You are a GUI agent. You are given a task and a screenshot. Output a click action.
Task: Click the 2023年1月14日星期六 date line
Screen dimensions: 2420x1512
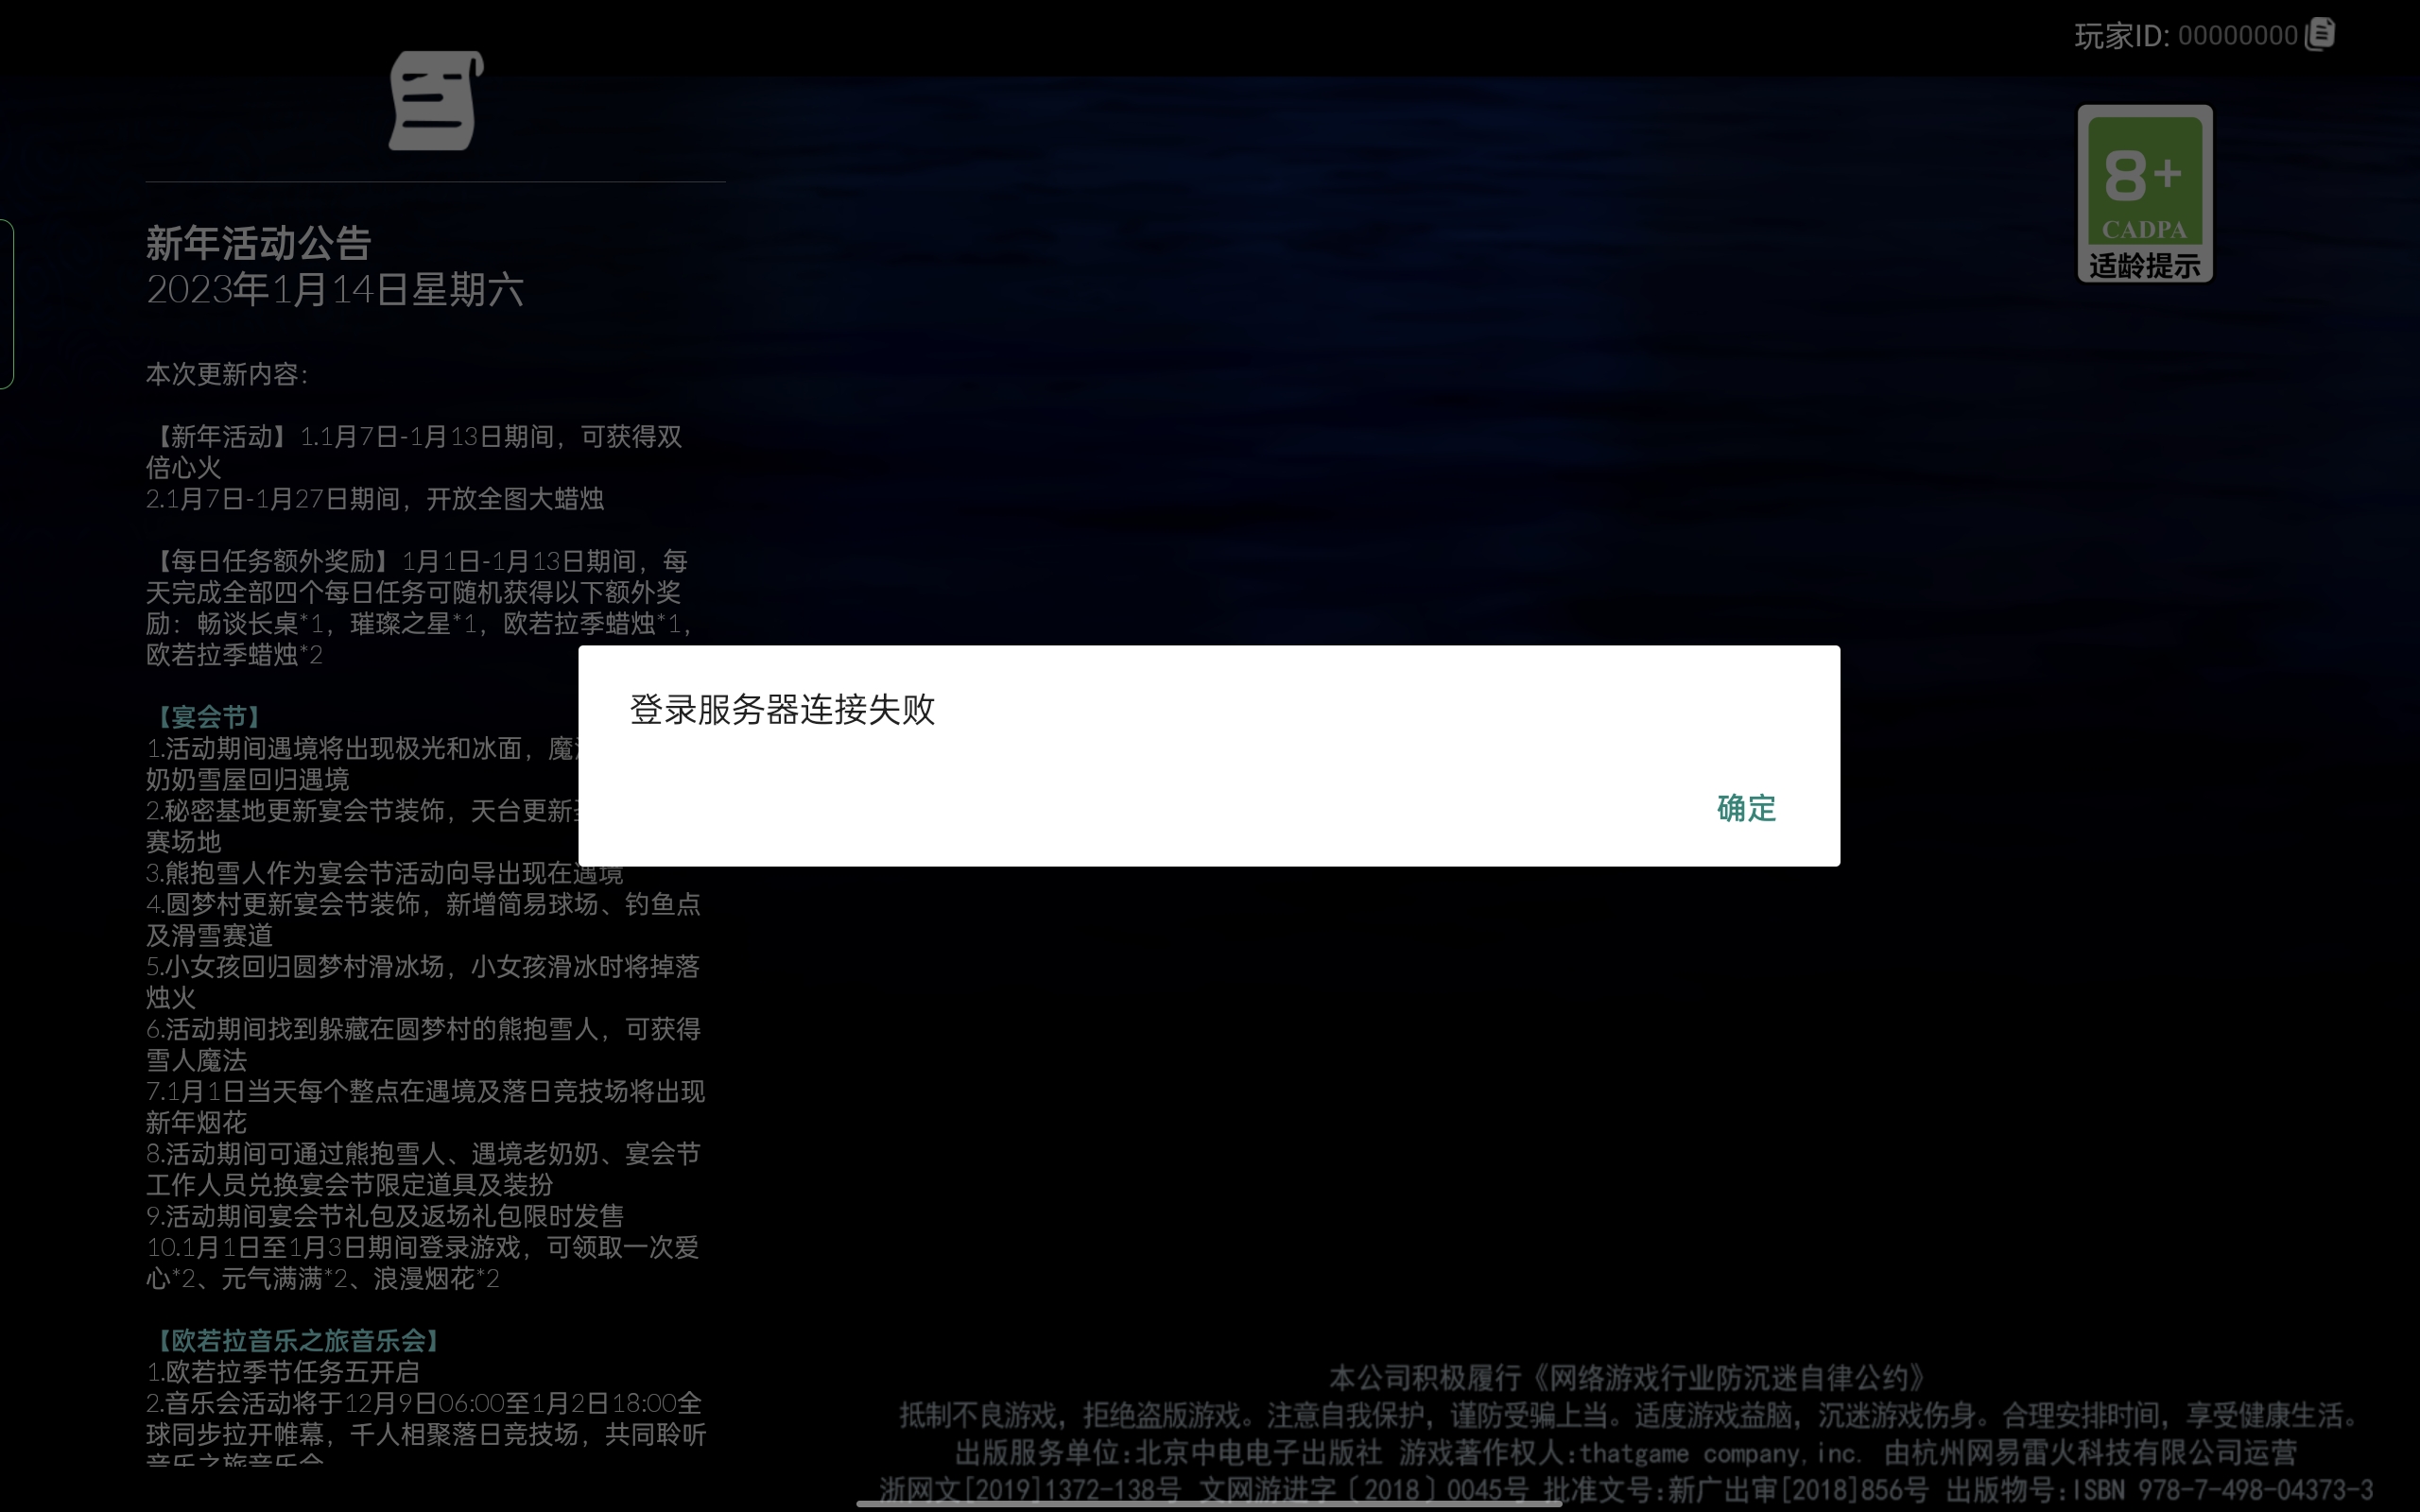[x=335, y=290]
